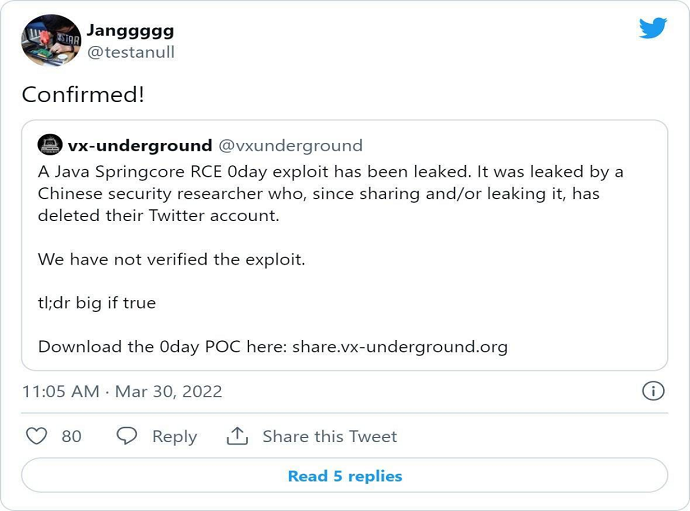Viewport: 690px width, 511px height.
Task: Select the Share this Tweet label
Action: tap(330, 436)
